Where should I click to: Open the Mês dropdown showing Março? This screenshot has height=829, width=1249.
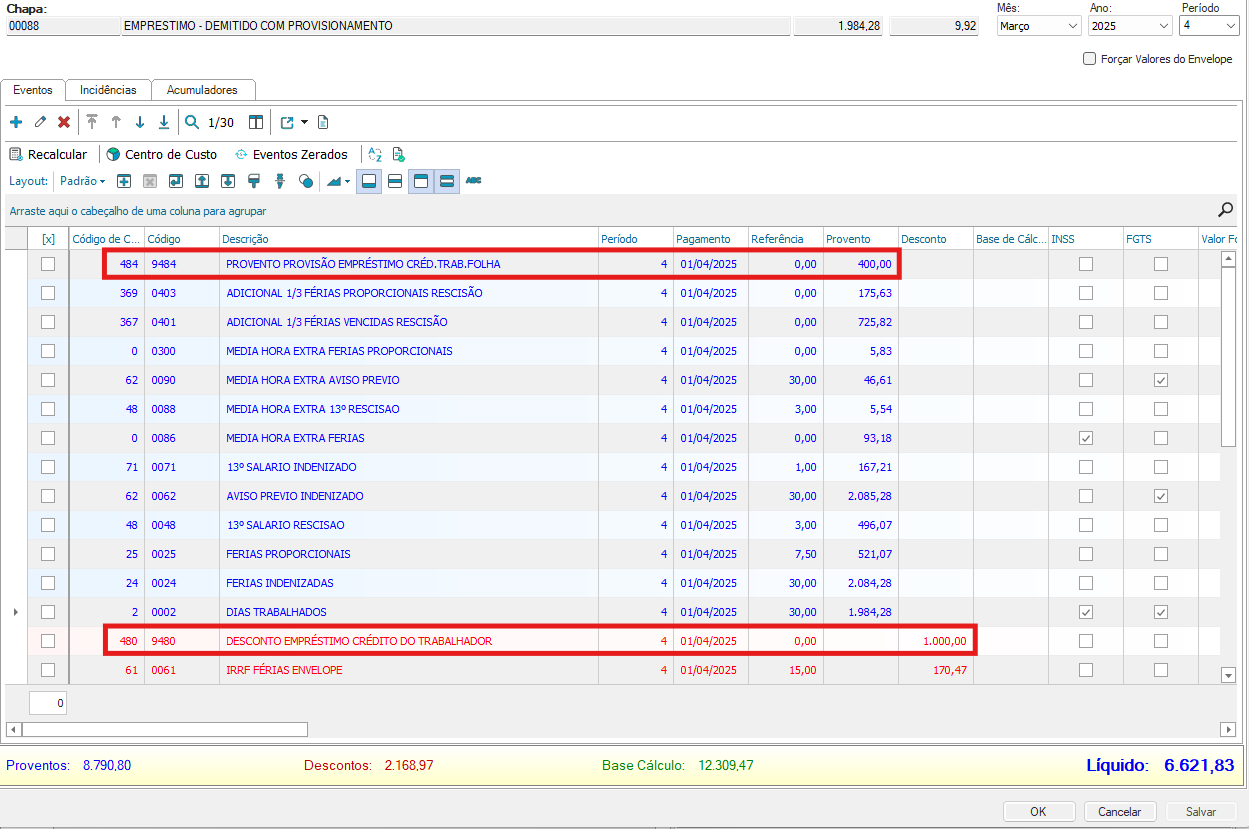(1038, 26)
